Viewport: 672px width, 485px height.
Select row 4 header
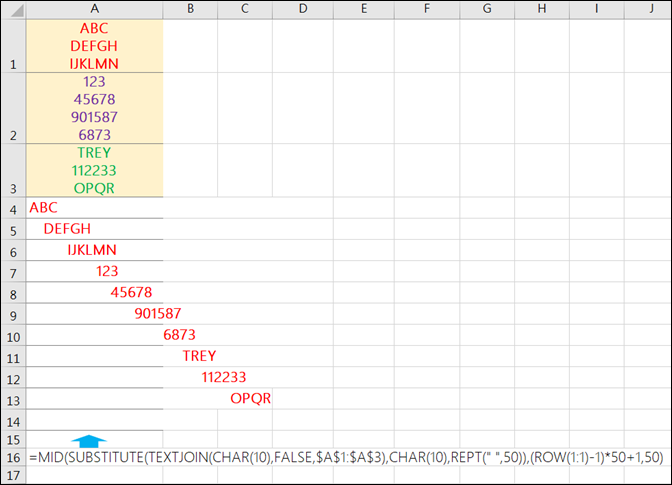coord(13,208)
